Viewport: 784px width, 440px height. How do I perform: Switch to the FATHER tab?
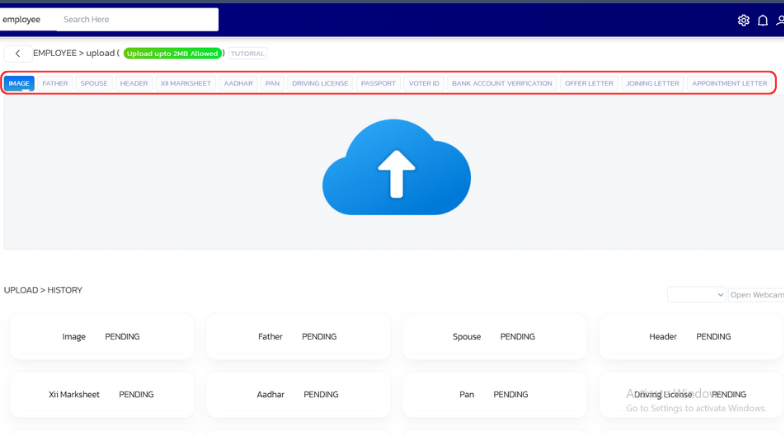click(55, 84)
